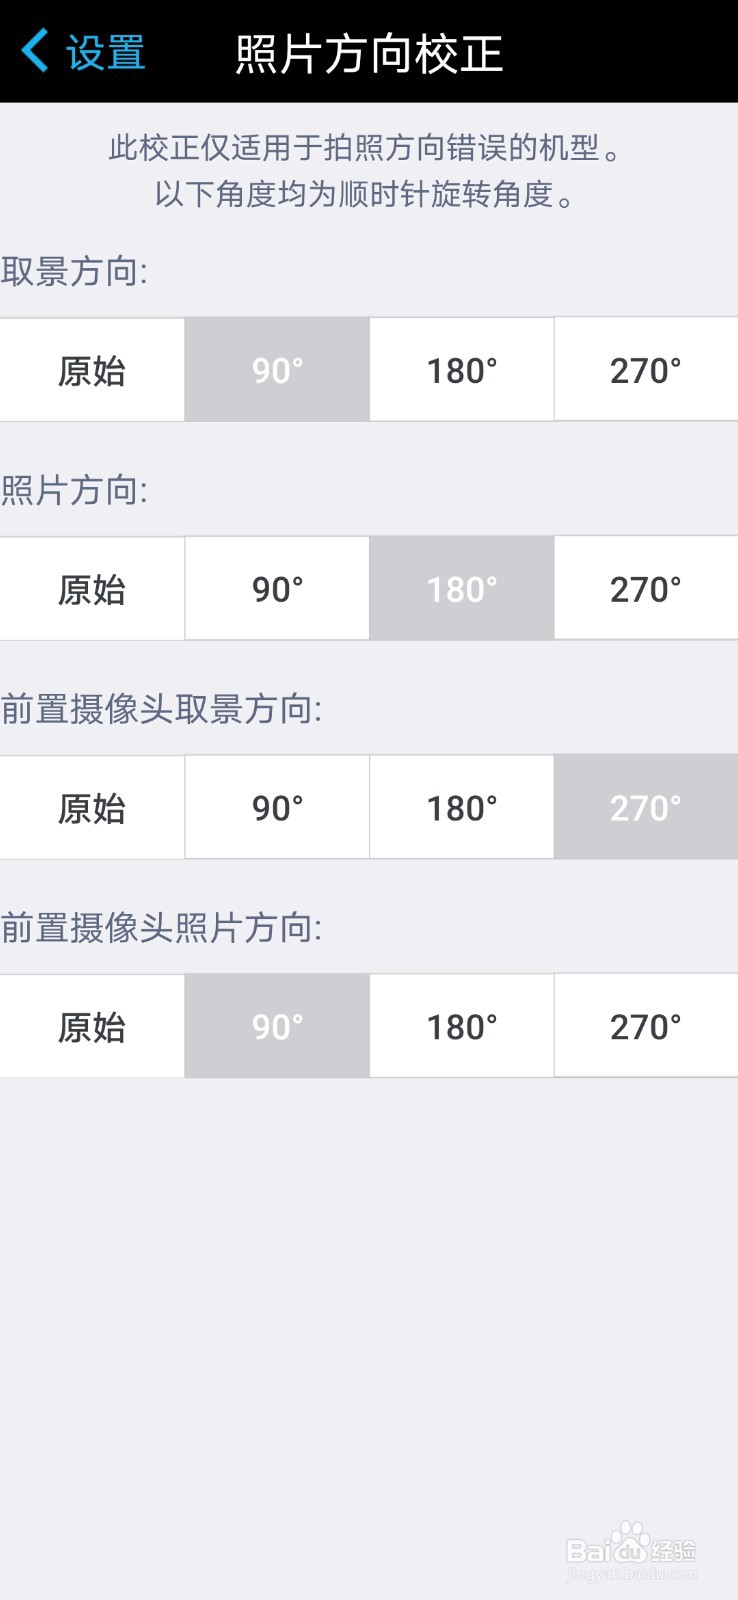
Task: Choose 180° for 前置摄像头照片方向
Action: coord(462,1026)
